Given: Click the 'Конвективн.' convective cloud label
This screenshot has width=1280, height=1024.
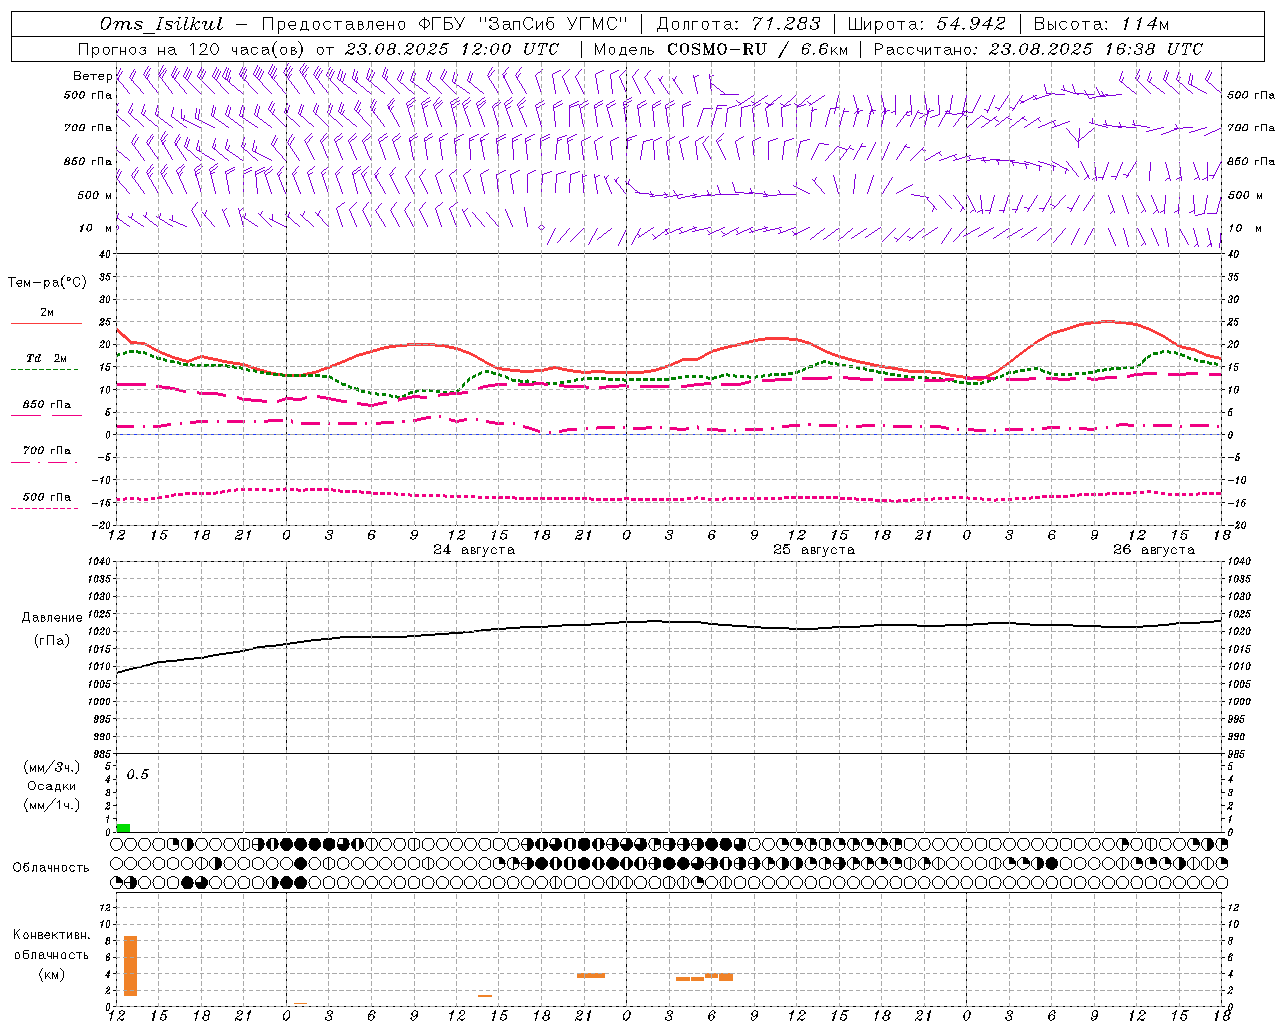Looking at the screenshot, I should (x=52, y=935).
